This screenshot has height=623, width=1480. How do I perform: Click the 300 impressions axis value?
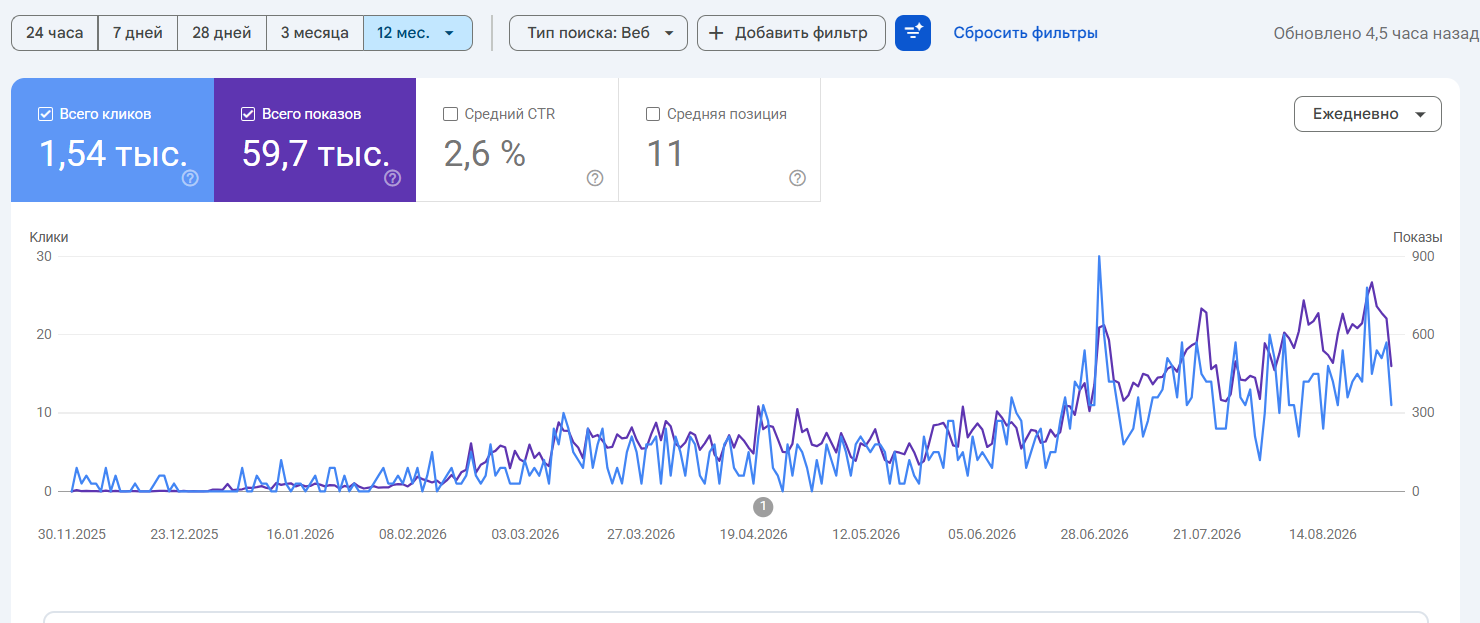[x=1422, y=413]
